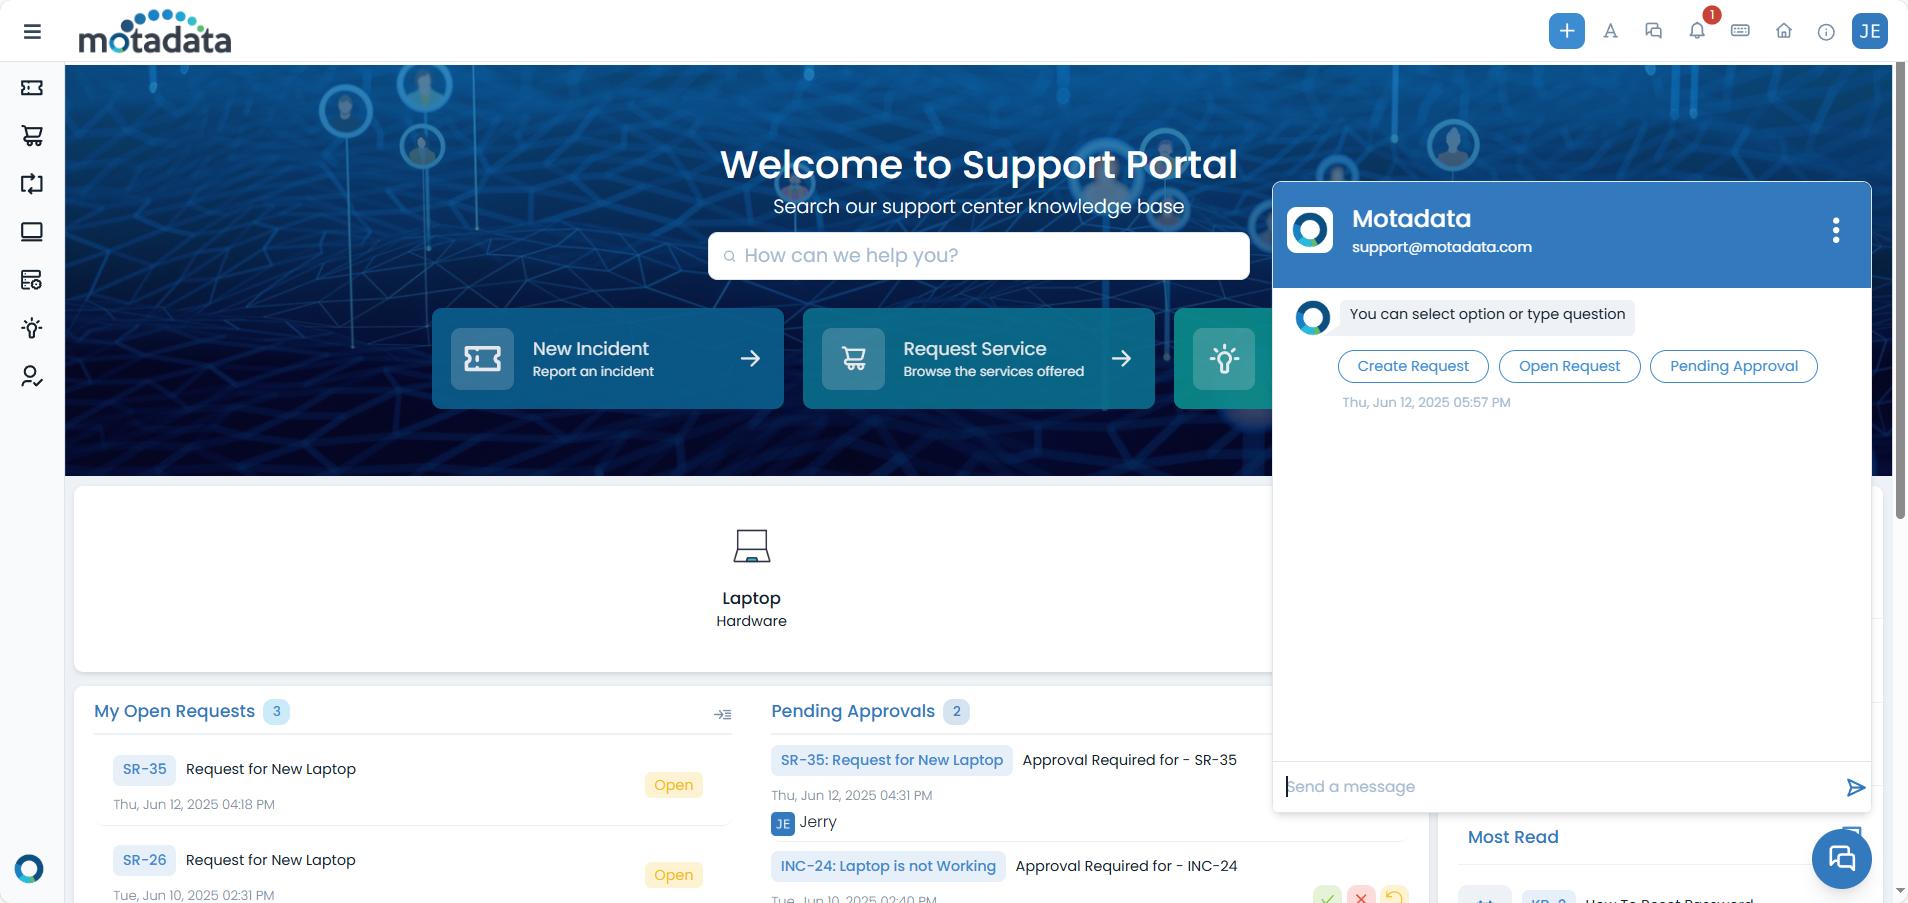Viewport: 1908px width, 903px height.
Task: Open the New Incident card
Action: click(x=607, y=359)
